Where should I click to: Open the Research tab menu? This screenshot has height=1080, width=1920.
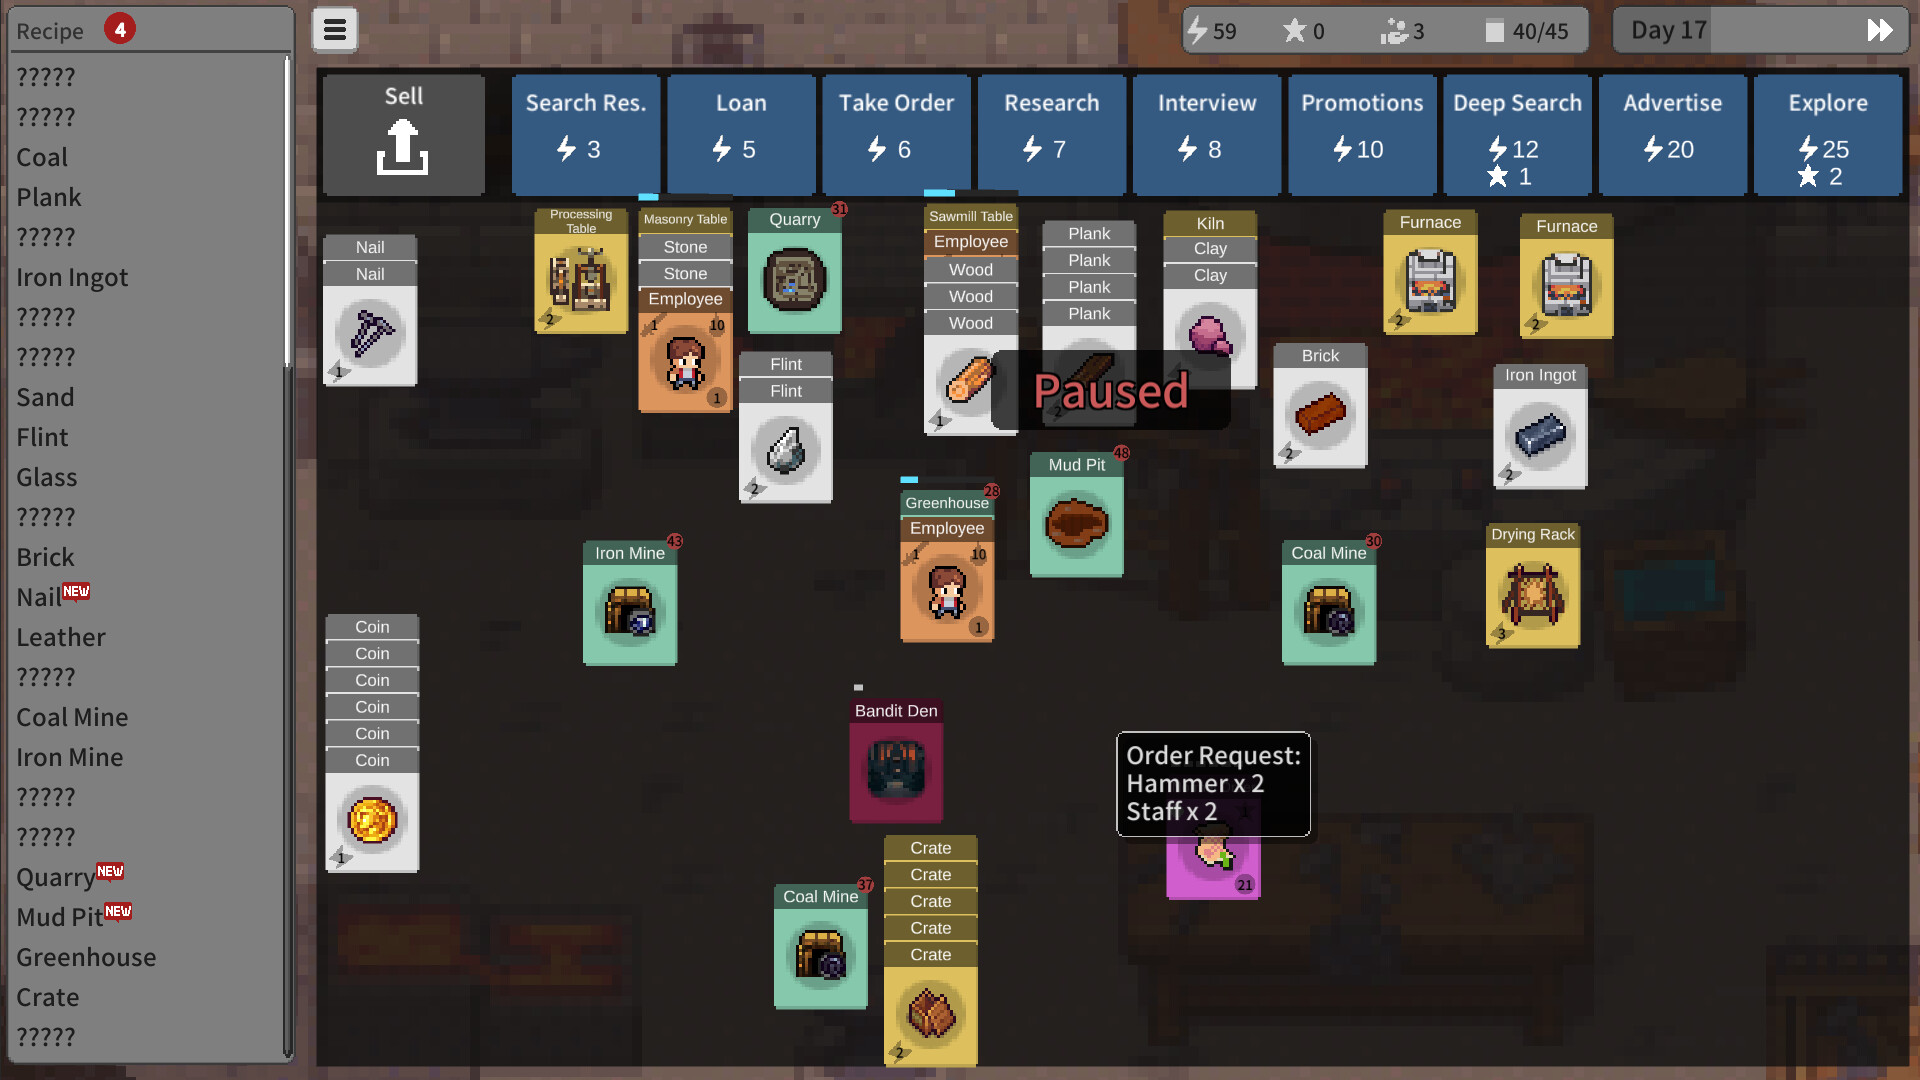coord(1051,124)
